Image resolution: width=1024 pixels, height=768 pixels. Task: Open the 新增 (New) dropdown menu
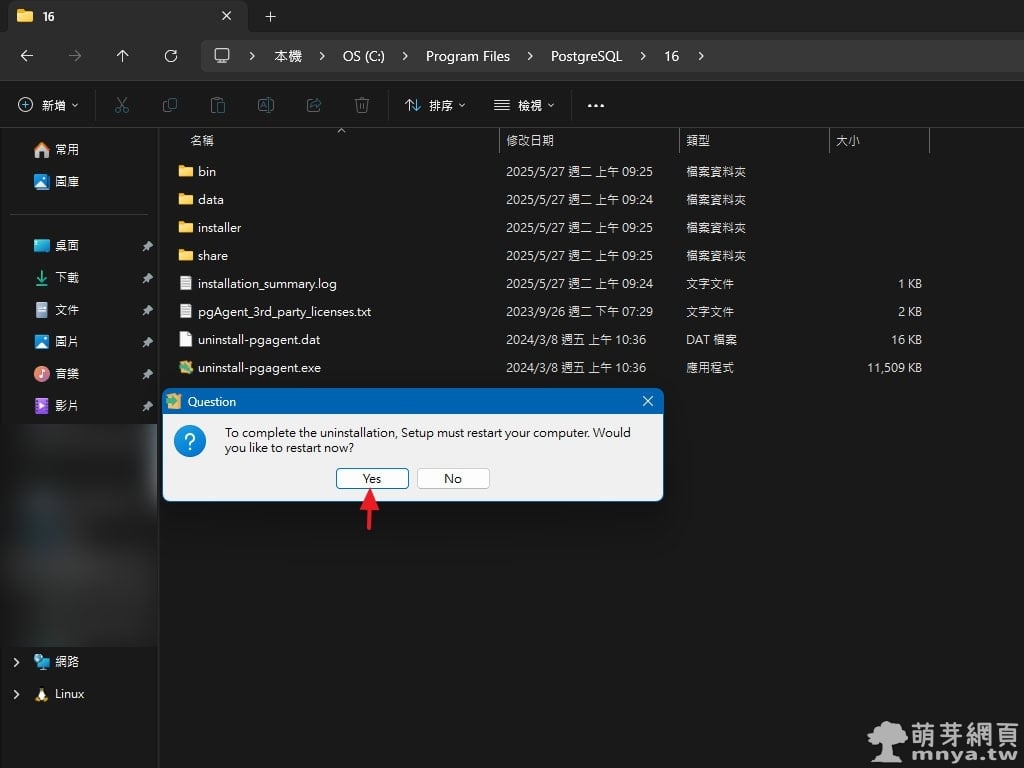(48, 105)
